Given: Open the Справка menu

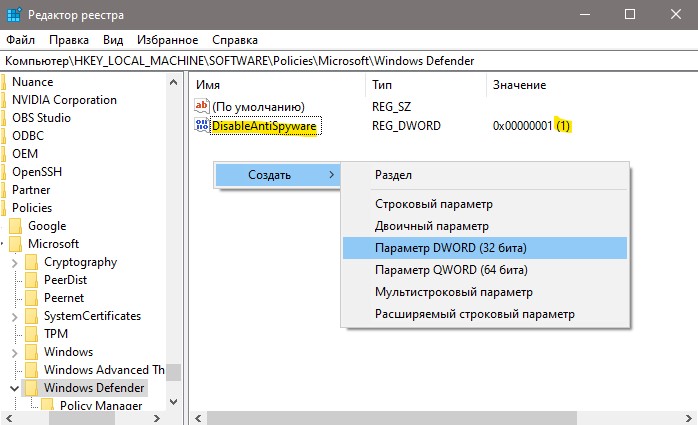Looking at the screenshot, I should [235, 40].
